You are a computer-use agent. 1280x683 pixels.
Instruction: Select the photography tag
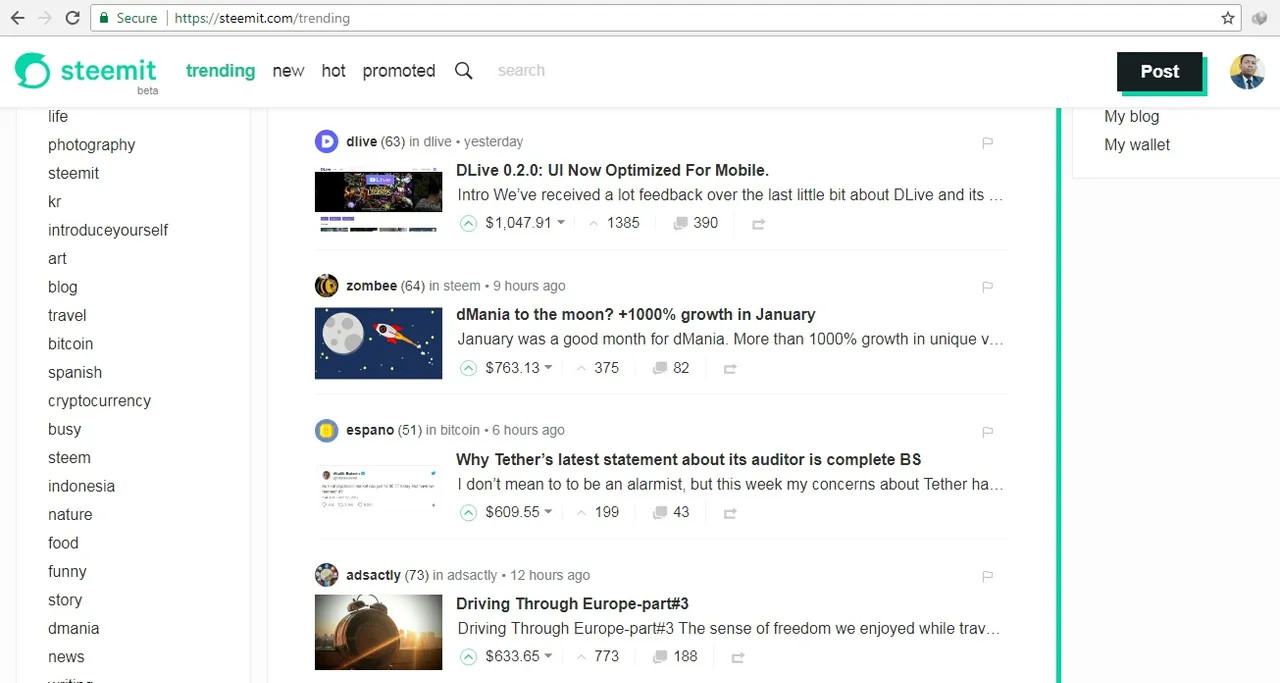point(91,145)
